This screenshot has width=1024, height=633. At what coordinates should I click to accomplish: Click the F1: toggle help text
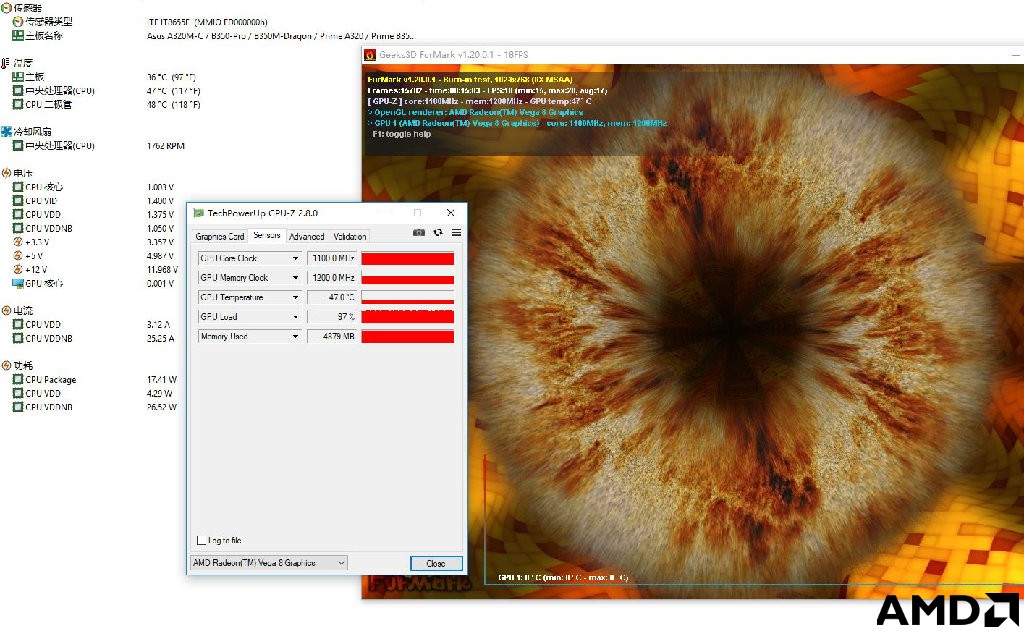[x=402, y=134]
